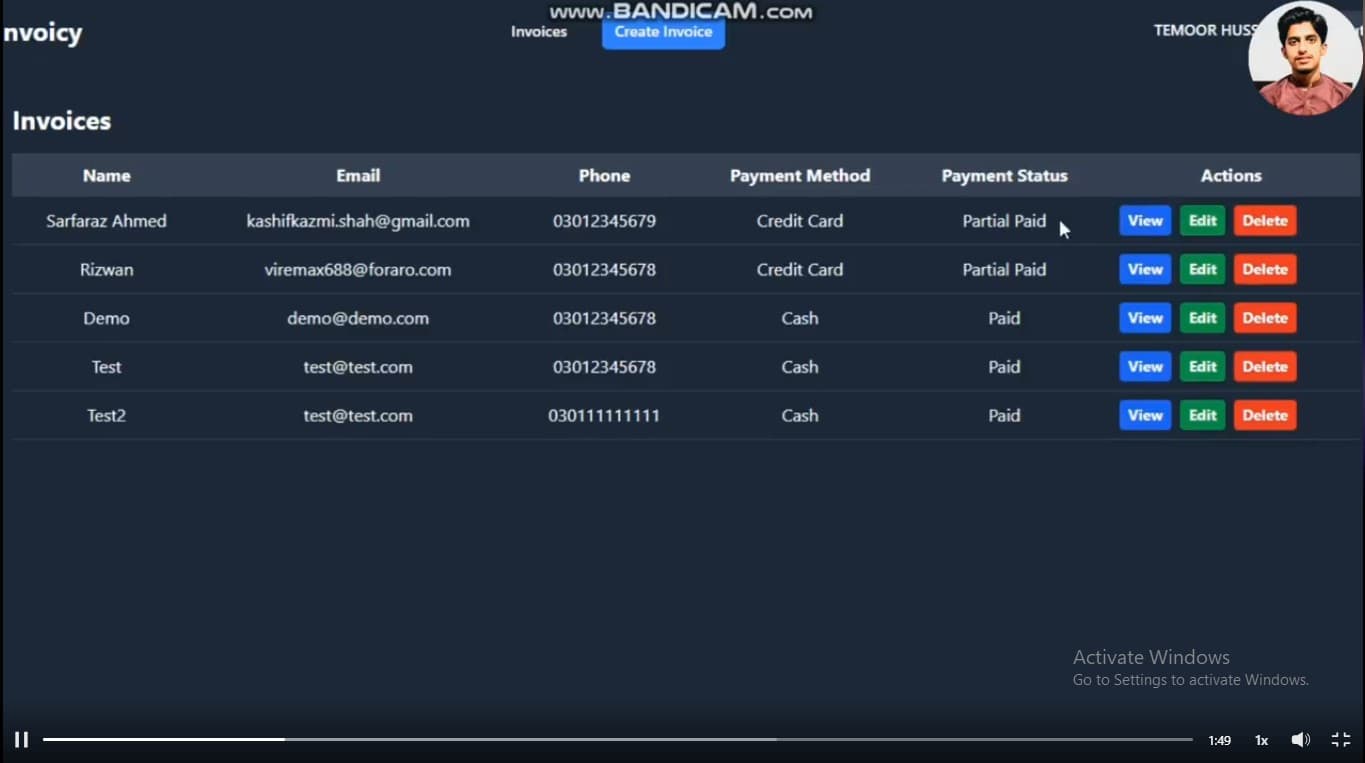
Task: Delete the Demo invoice
Action: (1264, 318)
